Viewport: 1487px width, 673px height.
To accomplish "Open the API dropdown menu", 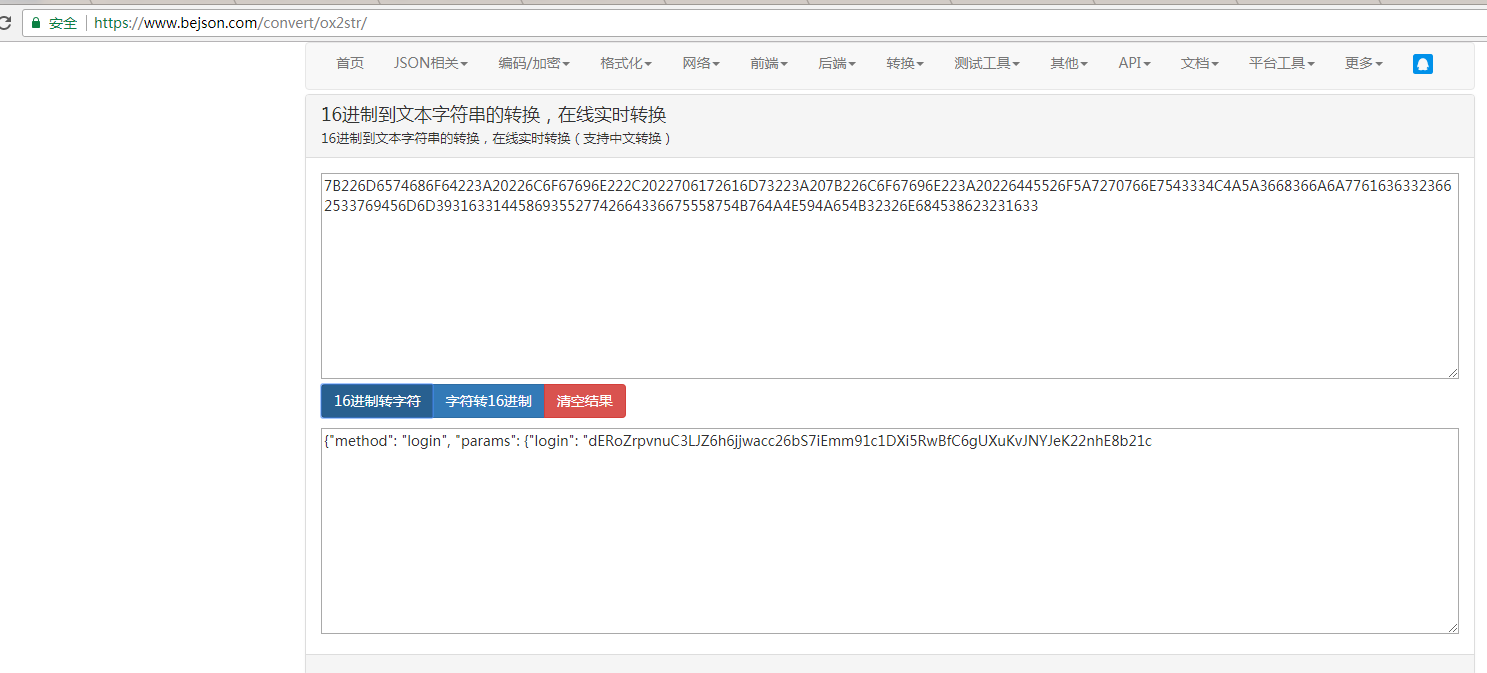I will [1134, 64].
